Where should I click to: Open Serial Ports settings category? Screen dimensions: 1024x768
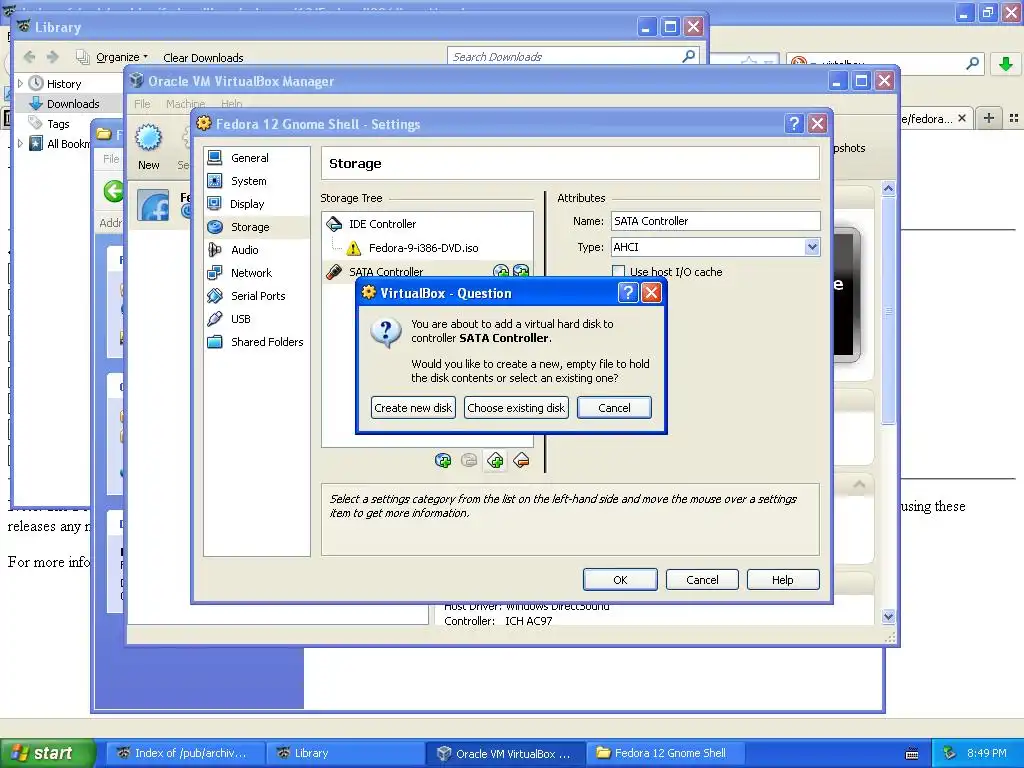(256, 296)
